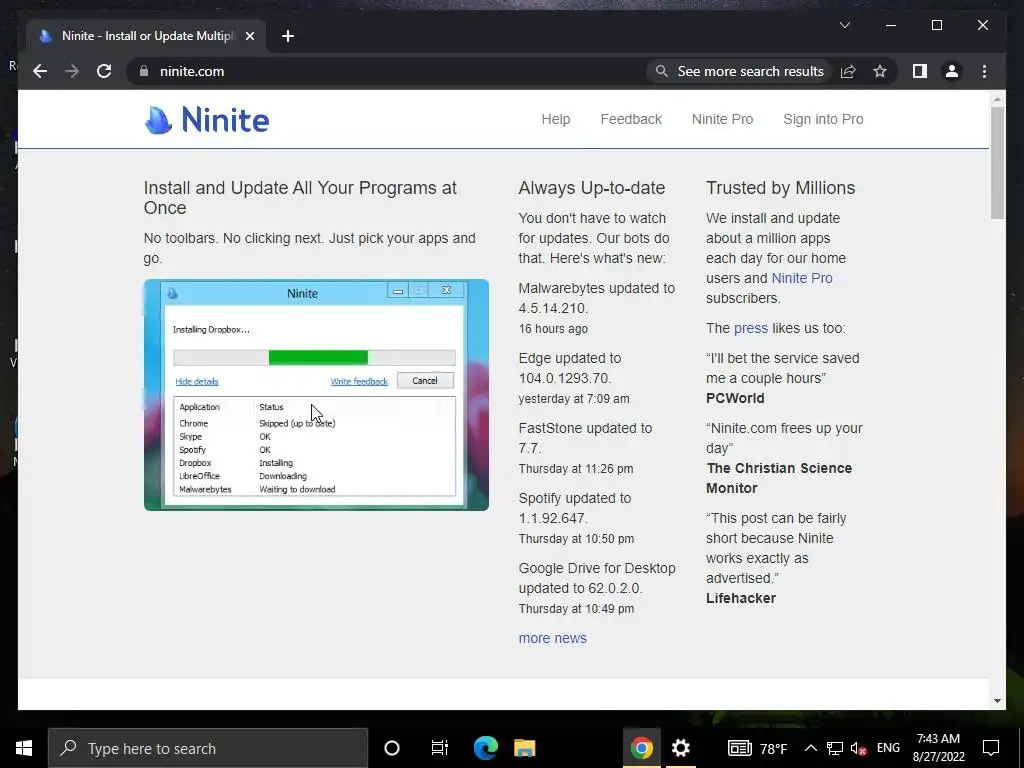Open weather widget showing 78°F
The image size is (1024, 768).
(x=758, y=748)
